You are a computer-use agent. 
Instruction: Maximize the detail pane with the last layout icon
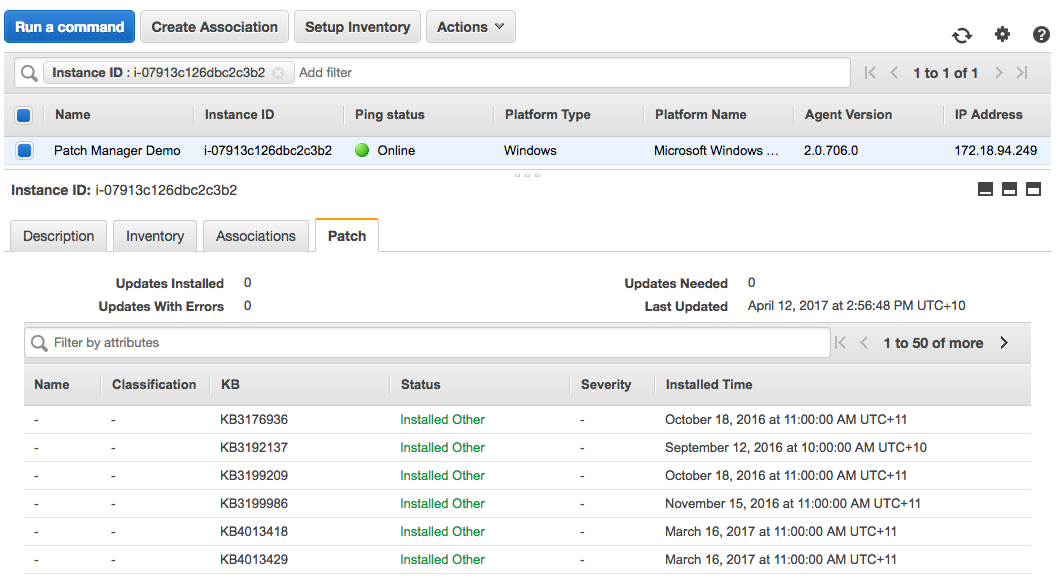(x=1033, y=190)
